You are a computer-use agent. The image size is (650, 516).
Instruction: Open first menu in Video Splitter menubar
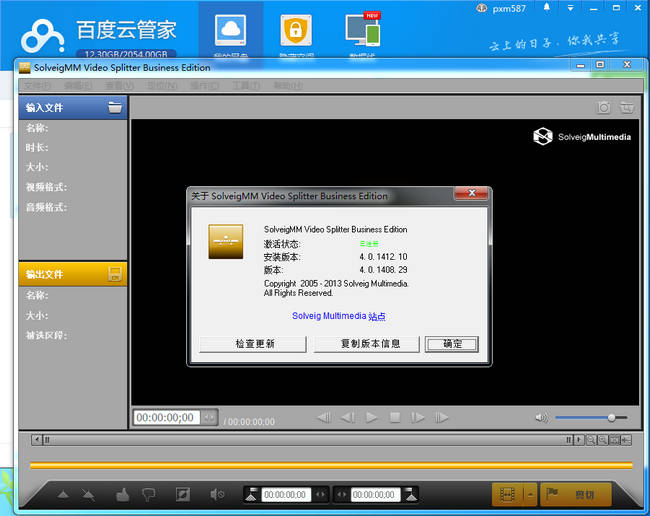click(37, 85)
